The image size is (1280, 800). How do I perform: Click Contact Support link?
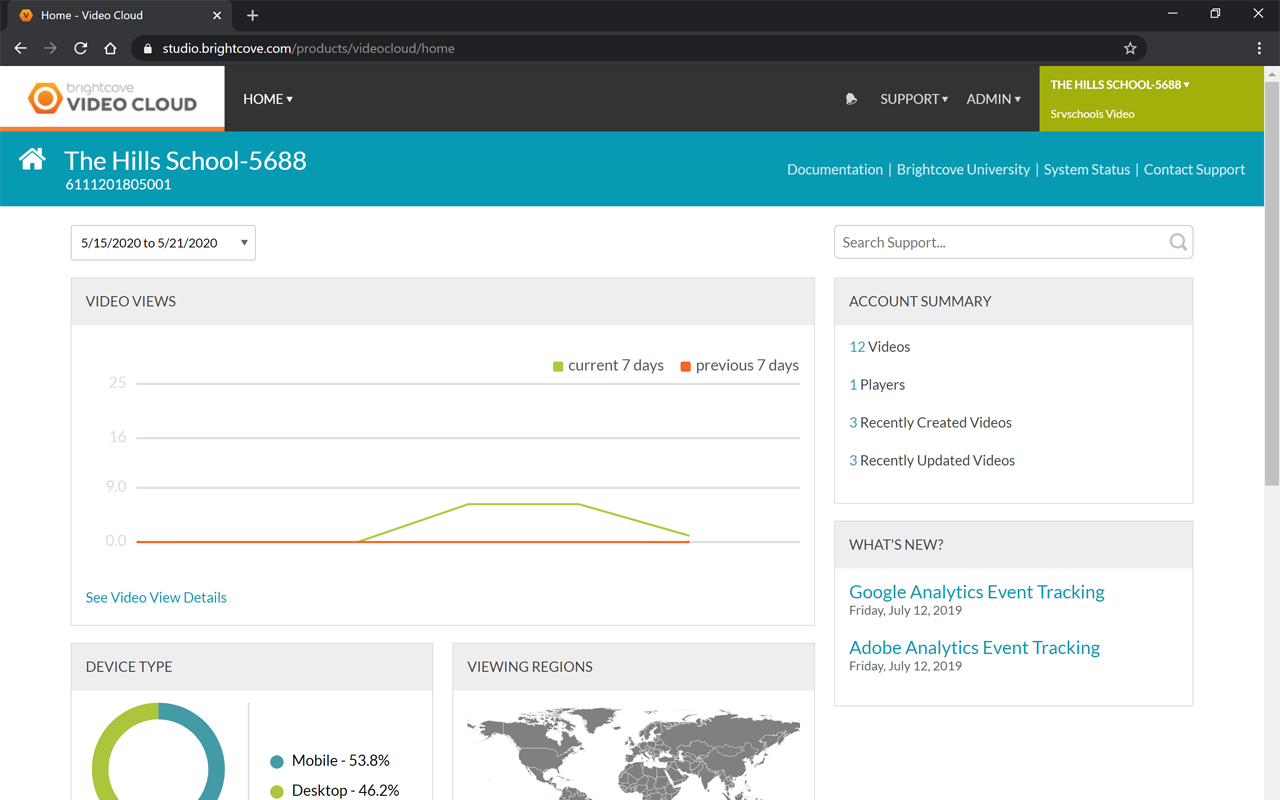tap(1194, 169)
